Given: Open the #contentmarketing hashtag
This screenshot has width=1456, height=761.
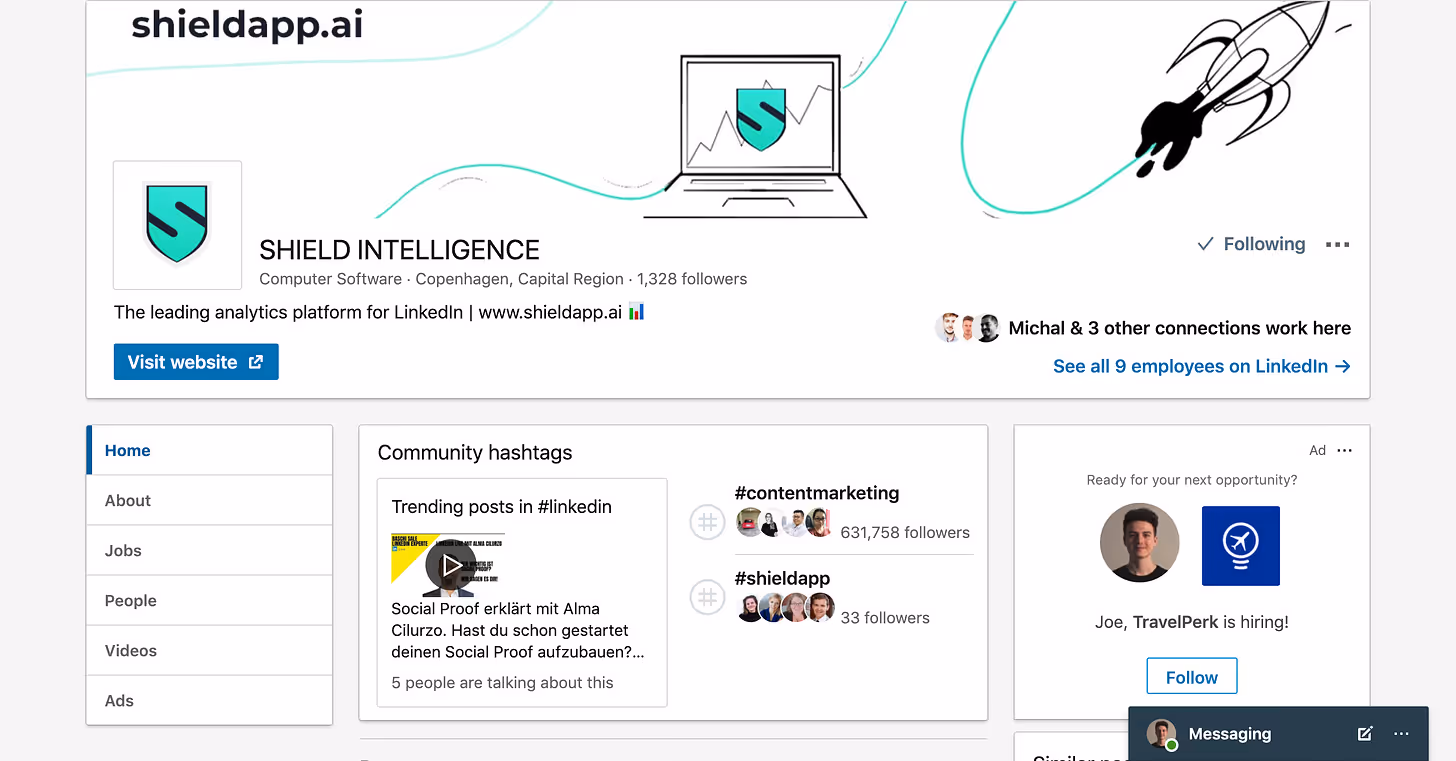Looking at the screenshot, I should click(816, 493).
